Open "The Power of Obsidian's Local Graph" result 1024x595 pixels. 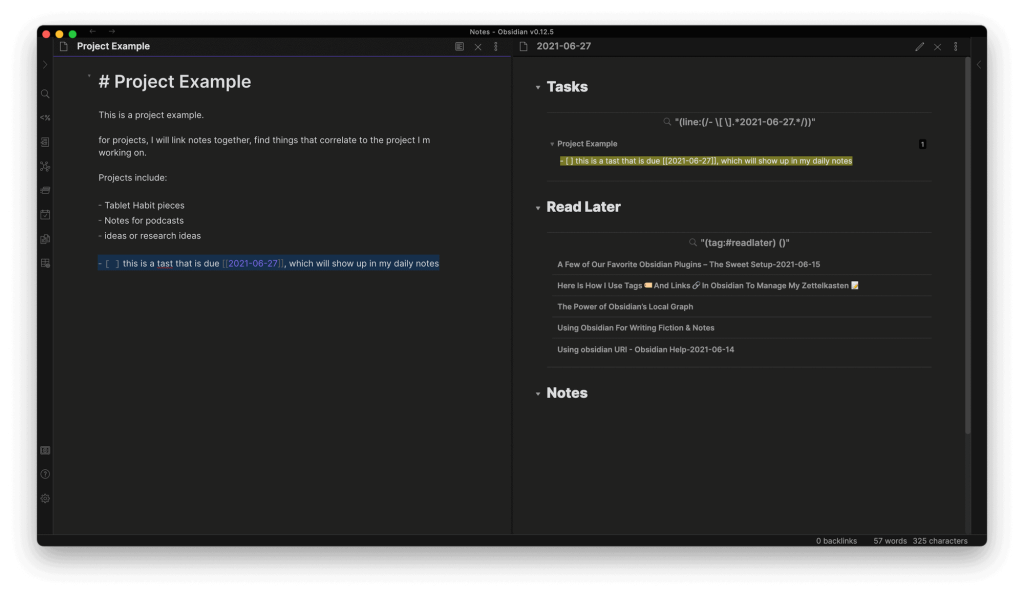pyautogui.click(x=625, y=307)
